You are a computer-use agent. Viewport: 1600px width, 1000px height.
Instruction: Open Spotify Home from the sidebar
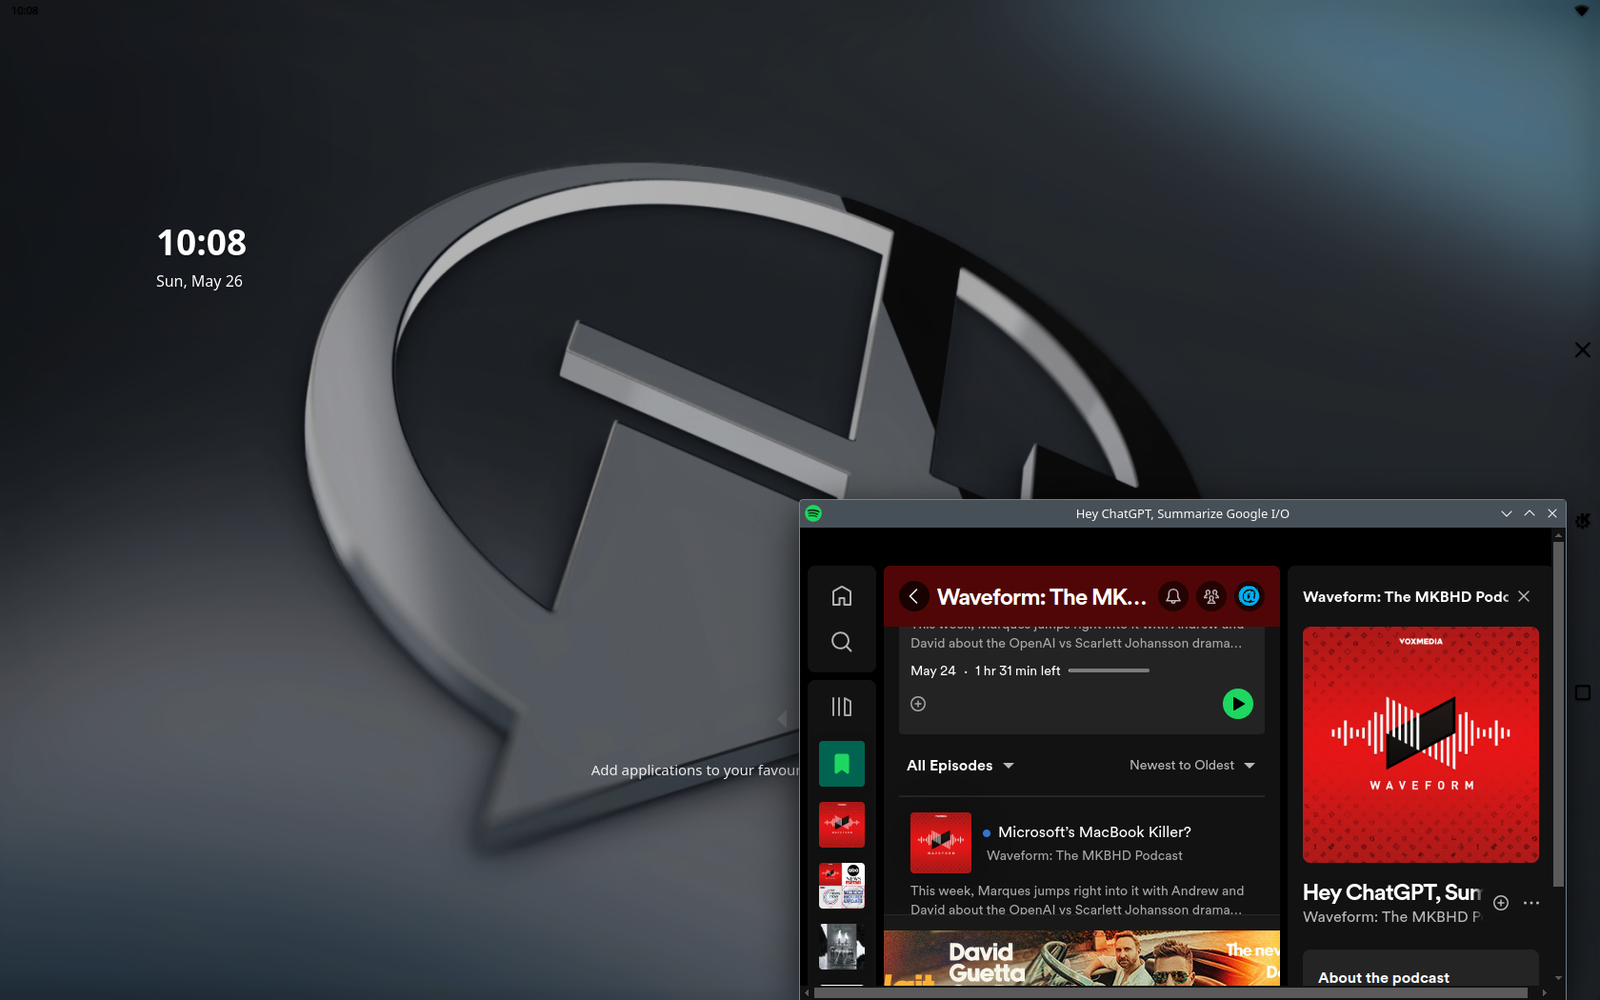(x=841, y=596)
